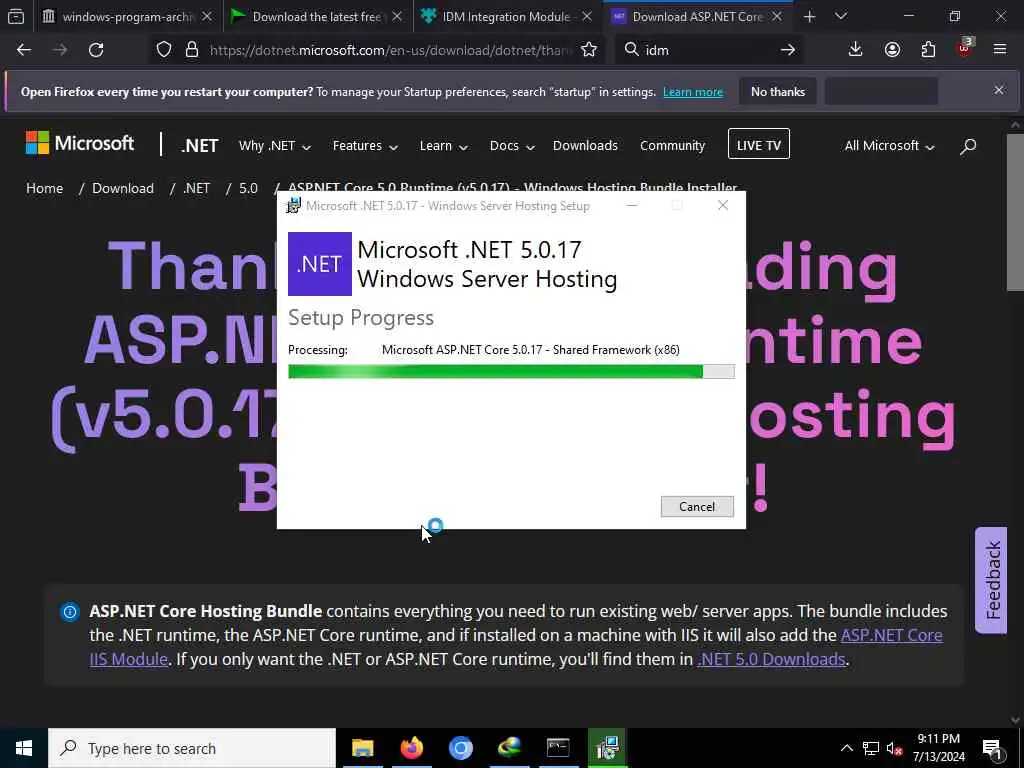Expand the Features menu
The width and height of the screenshot is (1024, 768).
pyautogui.click(x=365, y=146)
